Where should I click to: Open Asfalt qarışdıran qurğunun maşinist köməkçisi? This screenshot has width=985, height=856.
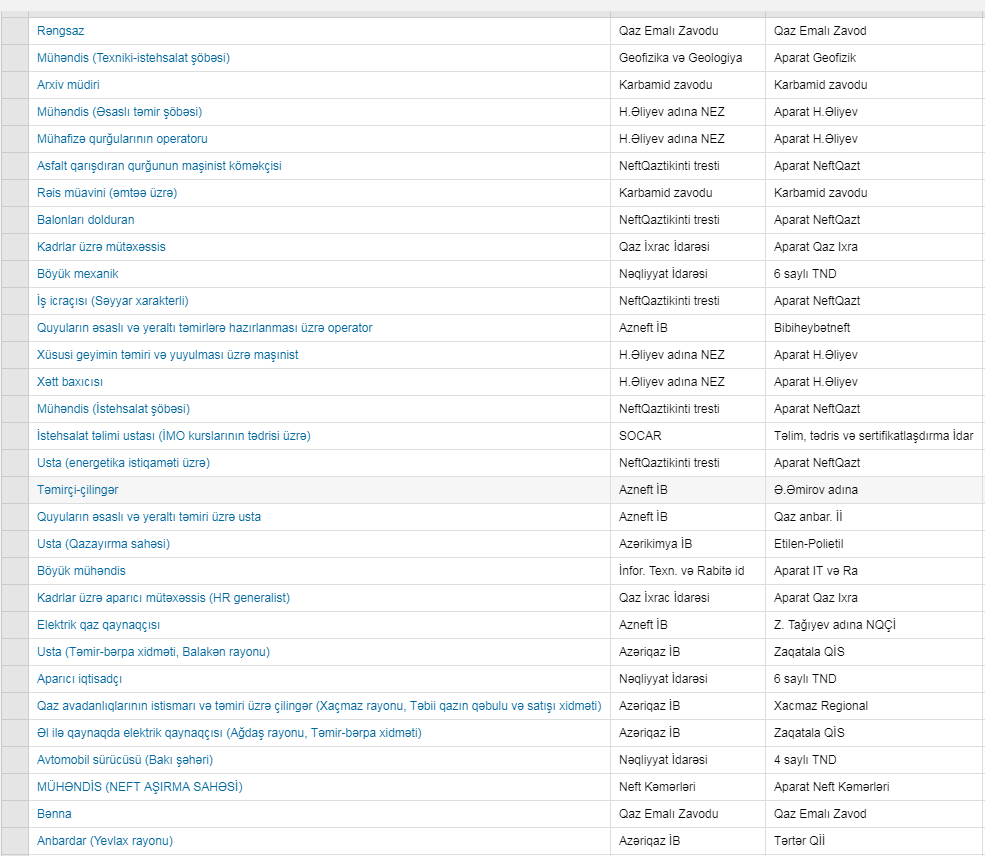click(x=159, y=166)
